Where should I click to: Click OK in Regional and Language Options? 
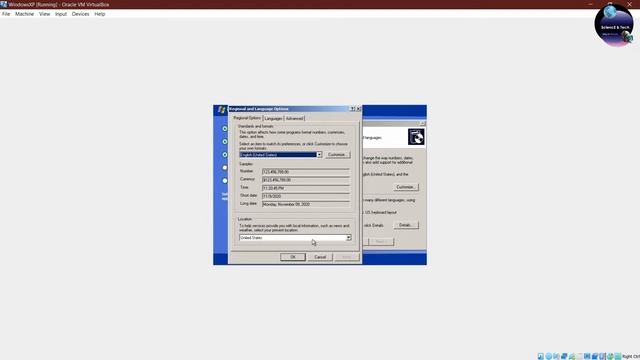(293, 257)
